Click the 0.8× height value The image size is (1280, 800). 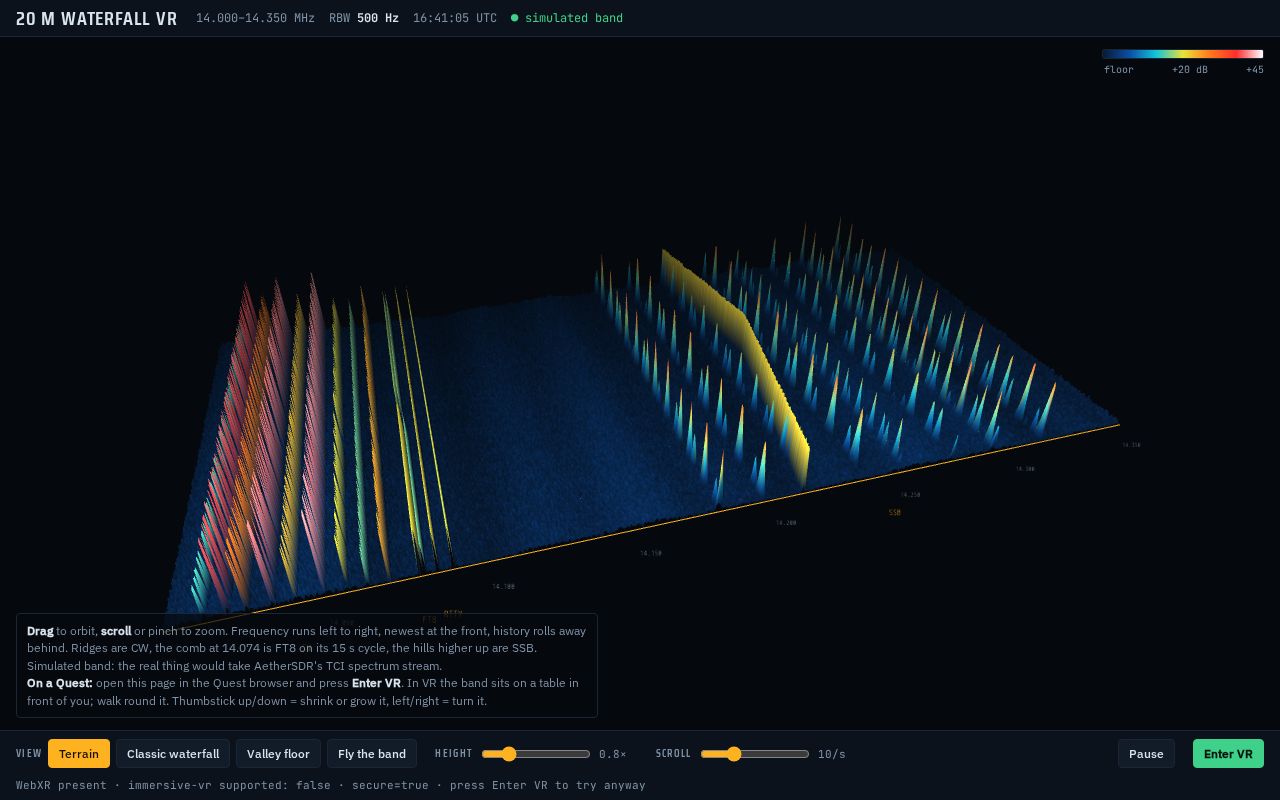coord(613,754)
